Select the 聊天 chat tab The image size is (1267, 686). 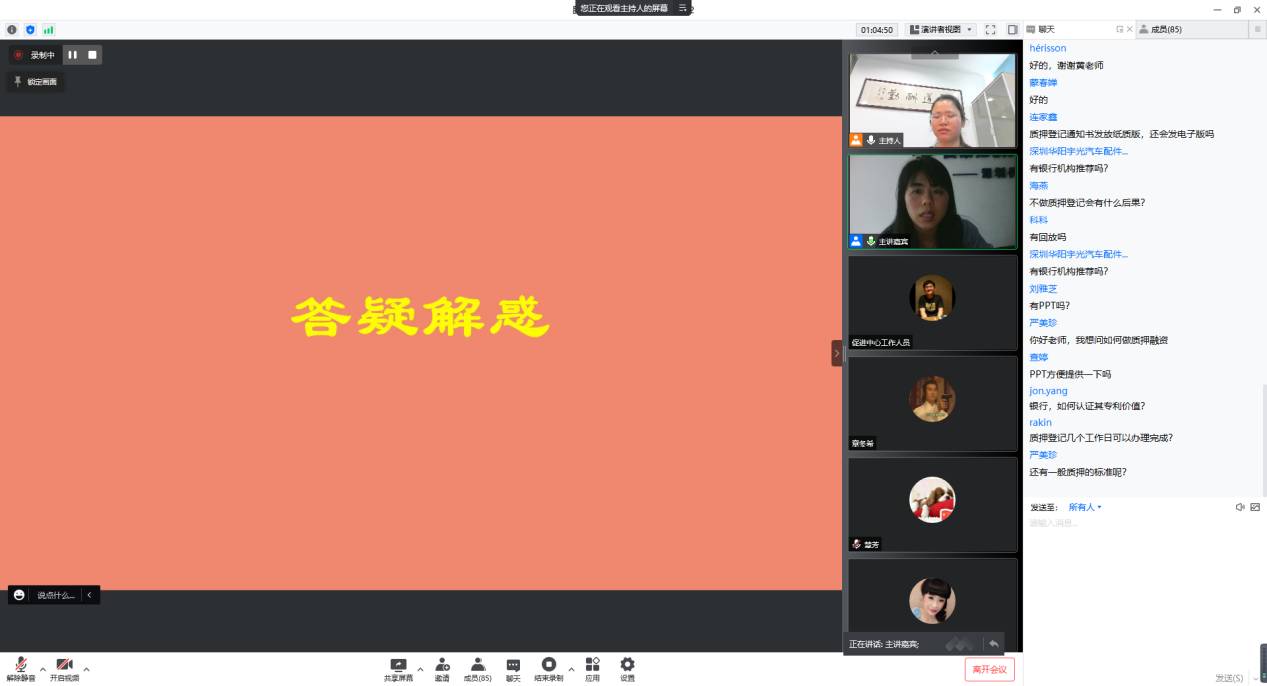(1046, 30)
